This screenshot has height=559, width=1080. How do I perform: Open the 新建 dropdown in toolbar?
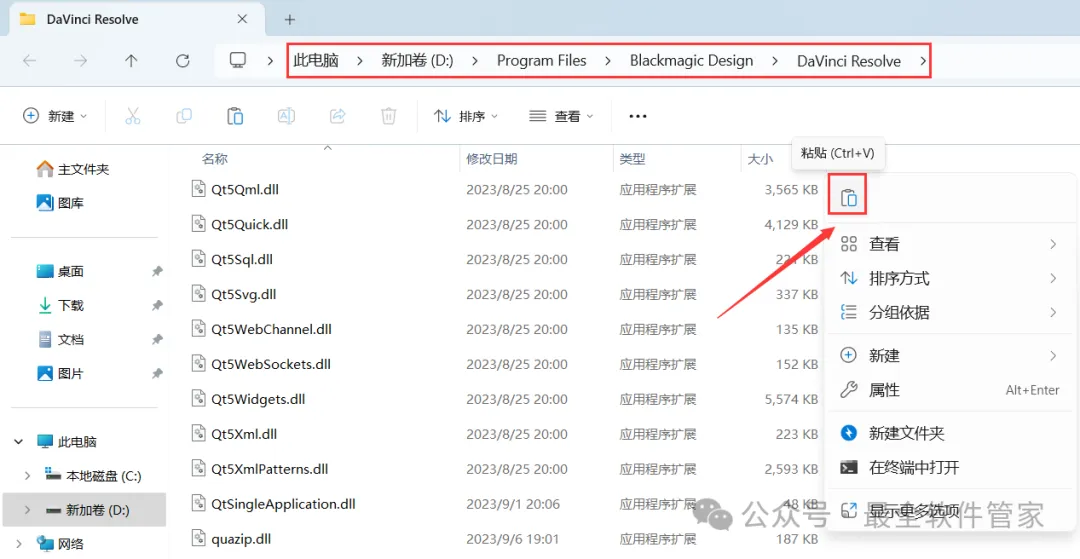(55, 116)
